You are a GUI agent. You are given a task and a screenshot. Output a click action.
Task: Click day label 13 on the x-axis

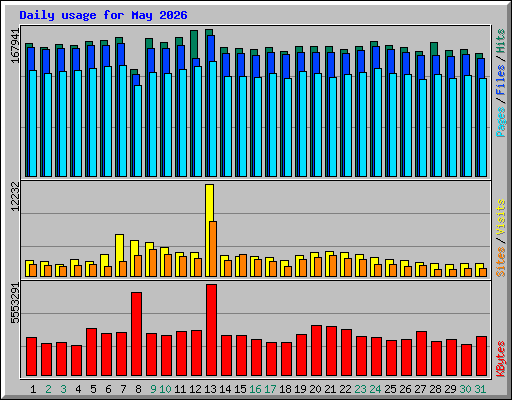pyautogui.click(x=210, y=389)
